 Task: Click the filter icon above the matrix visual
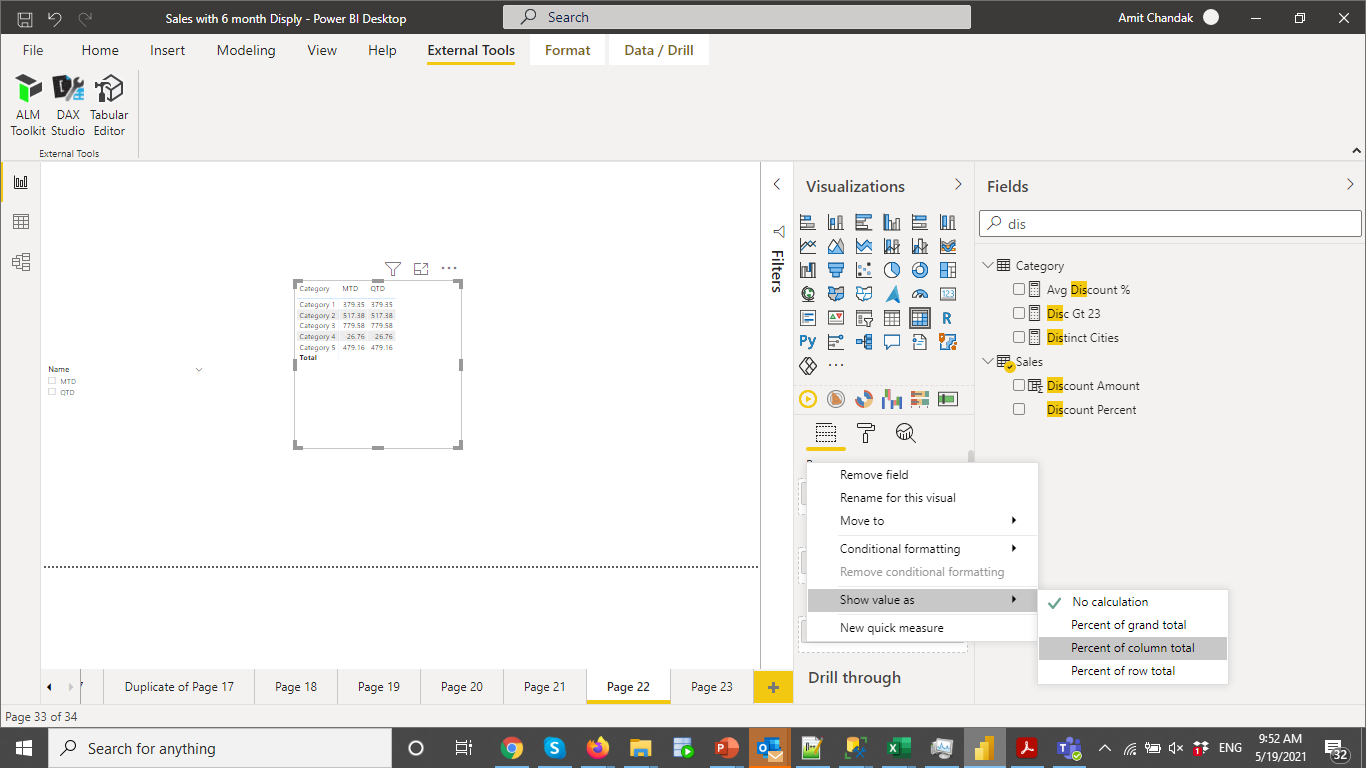pos(393,269)
